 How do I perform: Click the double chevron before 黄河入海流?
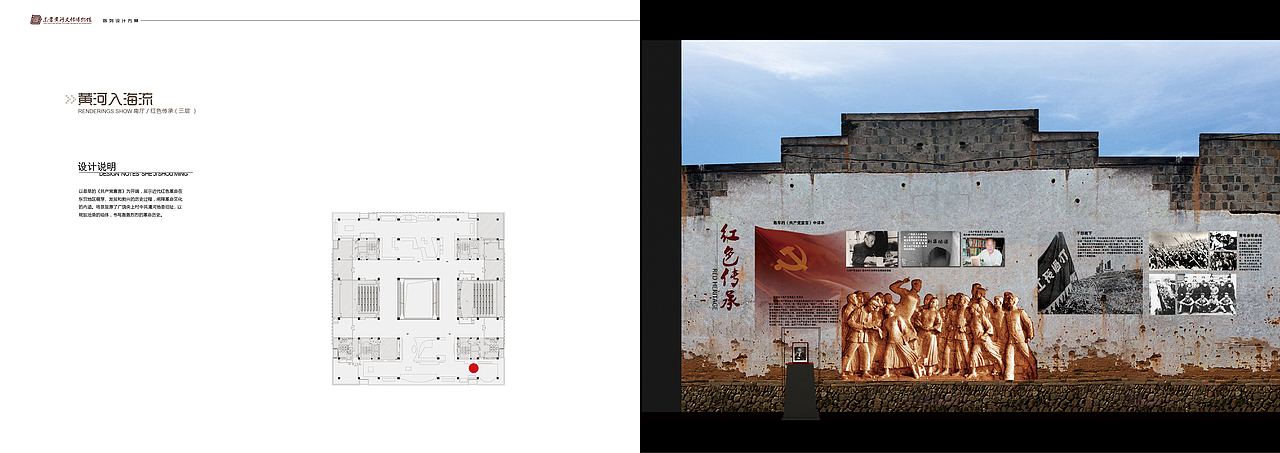(x=69, y=99)
